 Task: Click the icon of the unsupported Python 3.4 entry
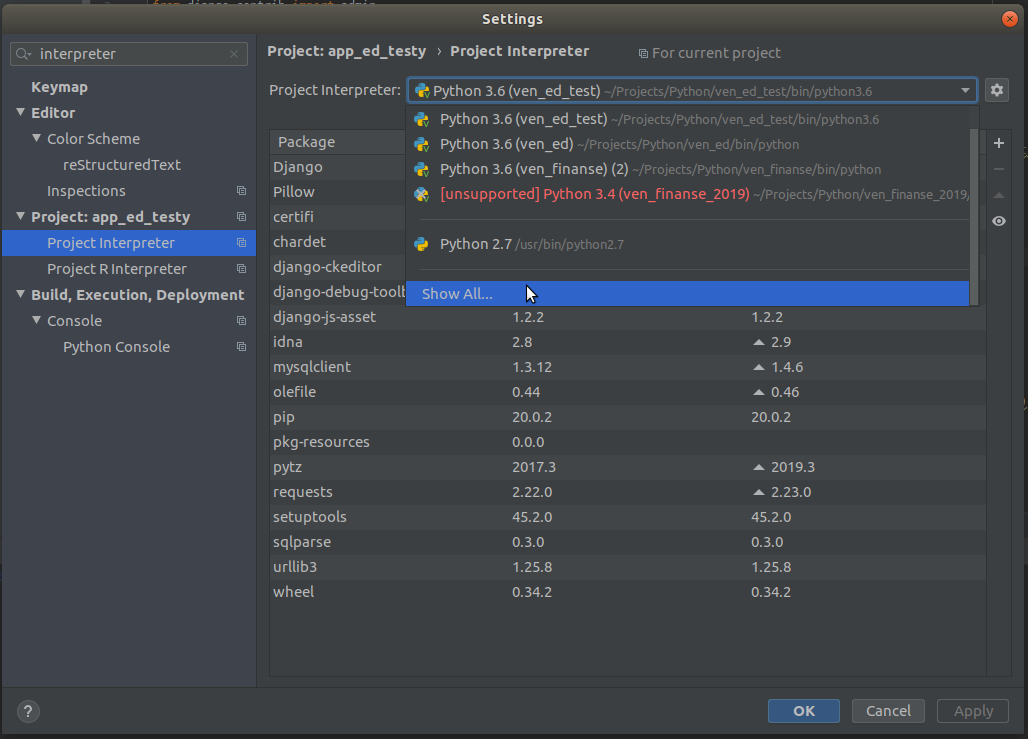point(422,194)
